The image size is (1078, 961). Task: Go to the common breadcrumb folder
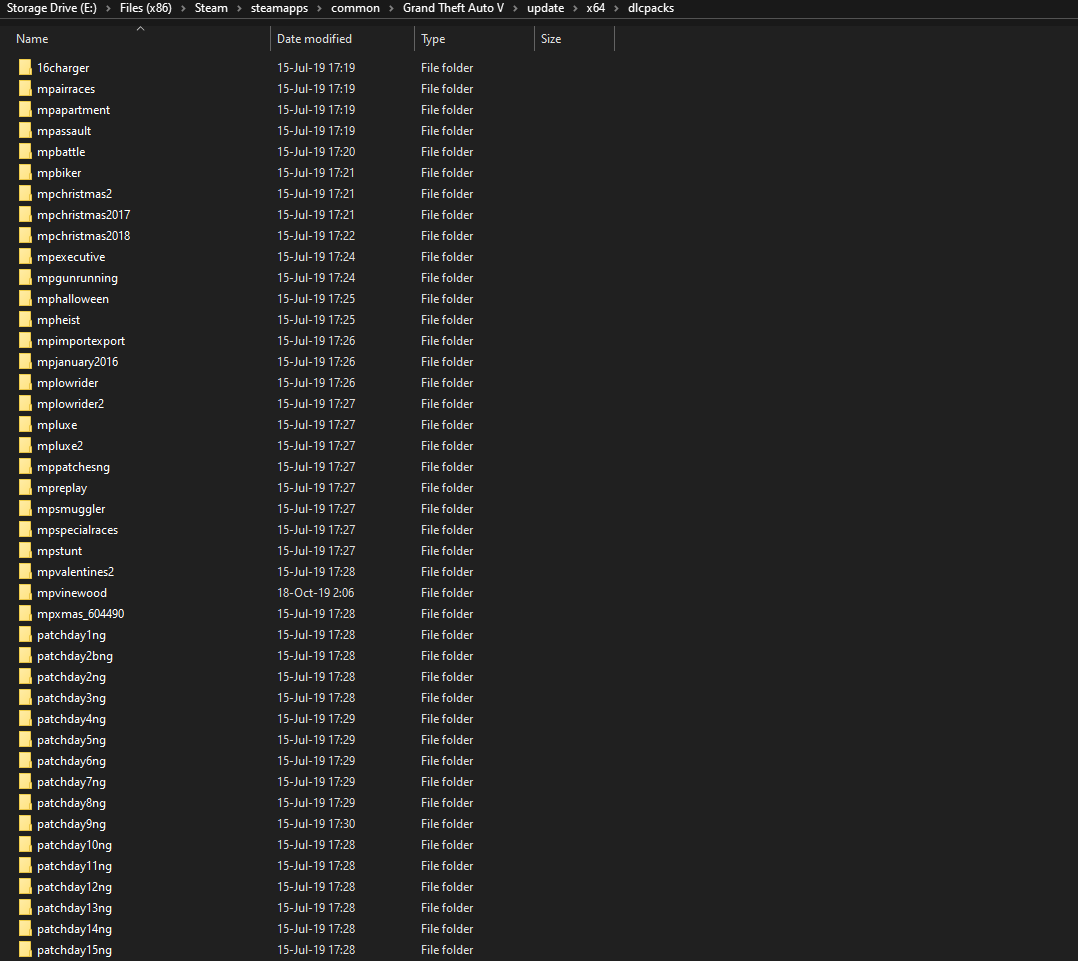[355, 8]
